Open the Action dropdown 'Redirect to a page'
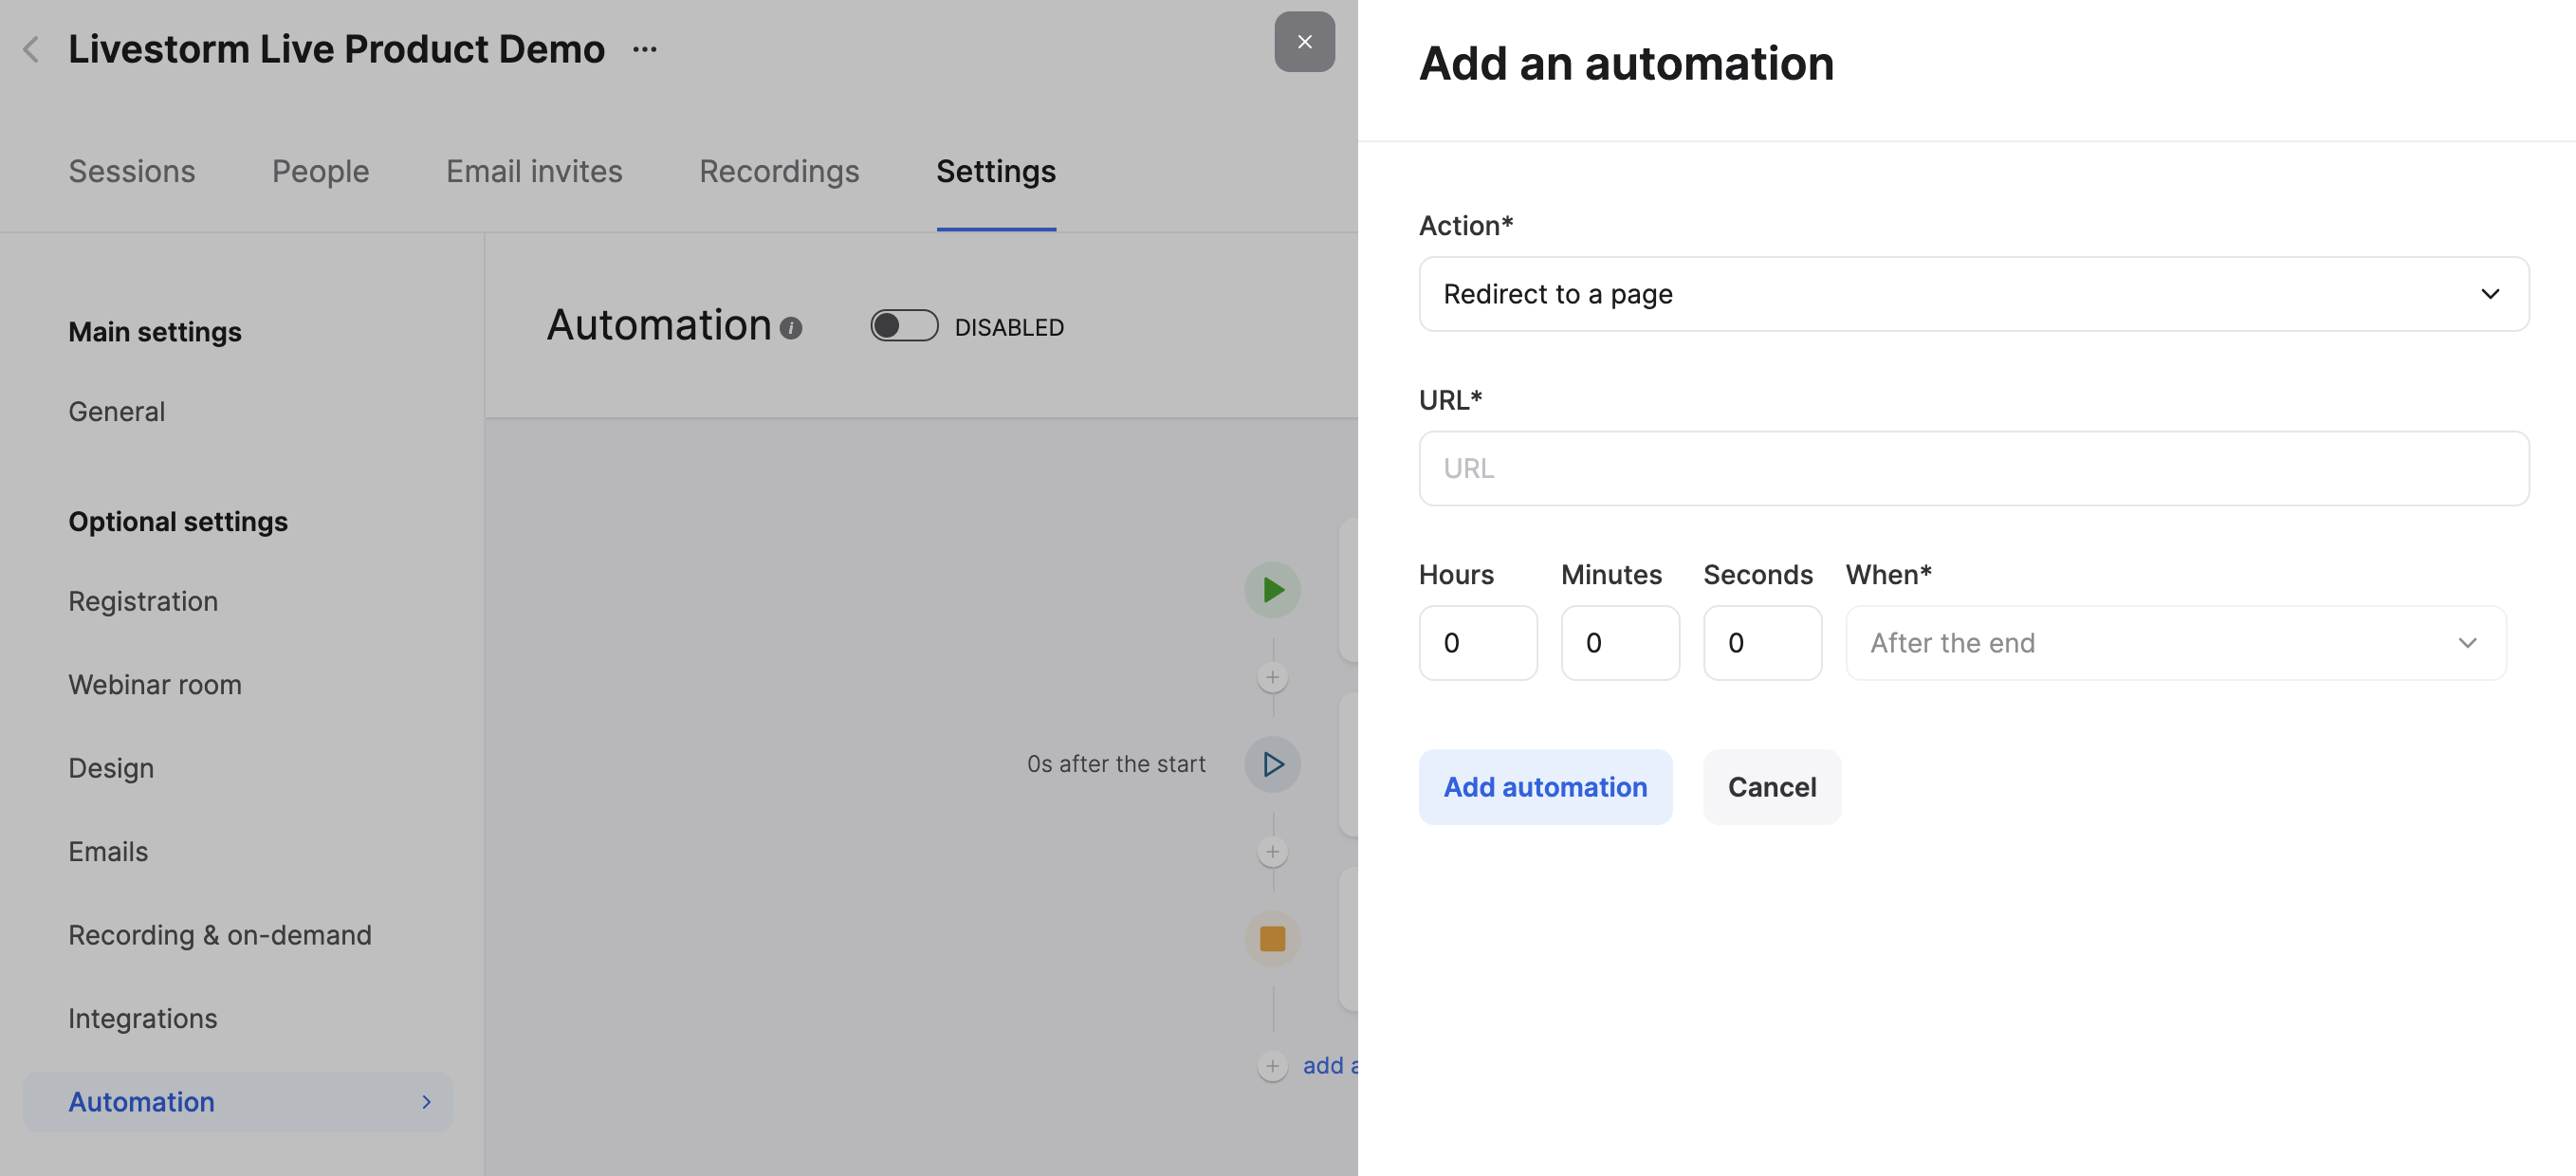 1973,294
